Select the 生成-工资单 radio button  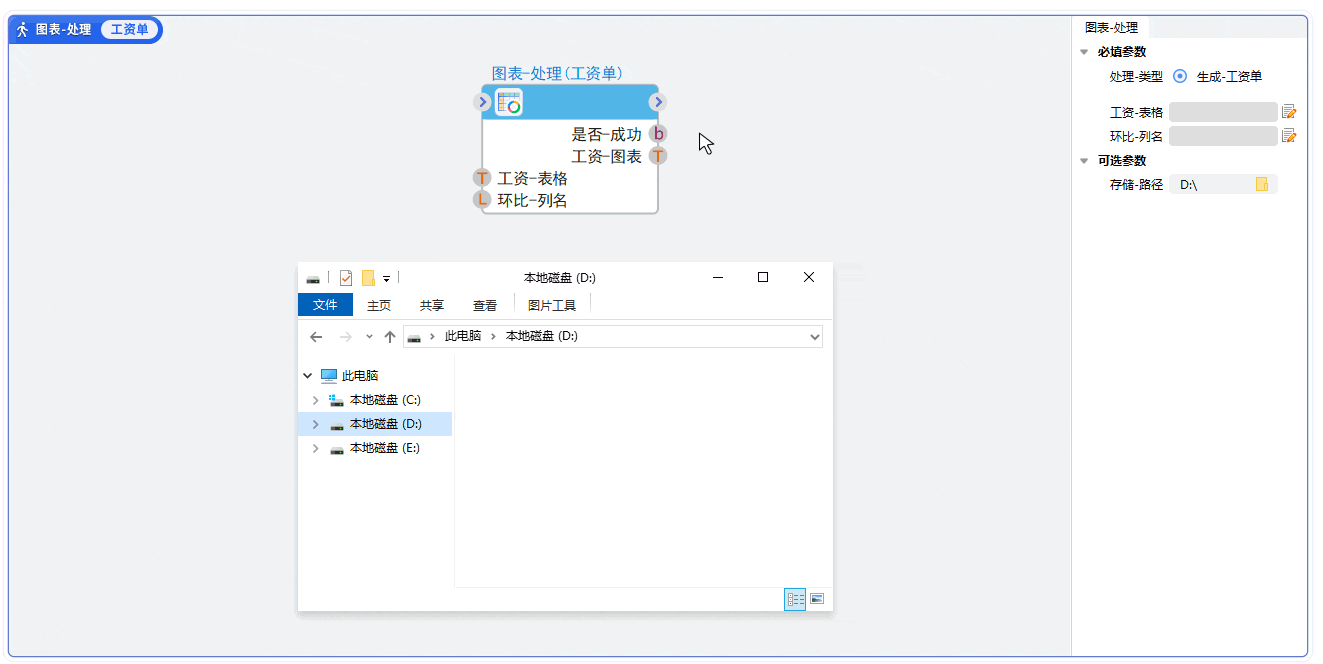(1180, 77)
